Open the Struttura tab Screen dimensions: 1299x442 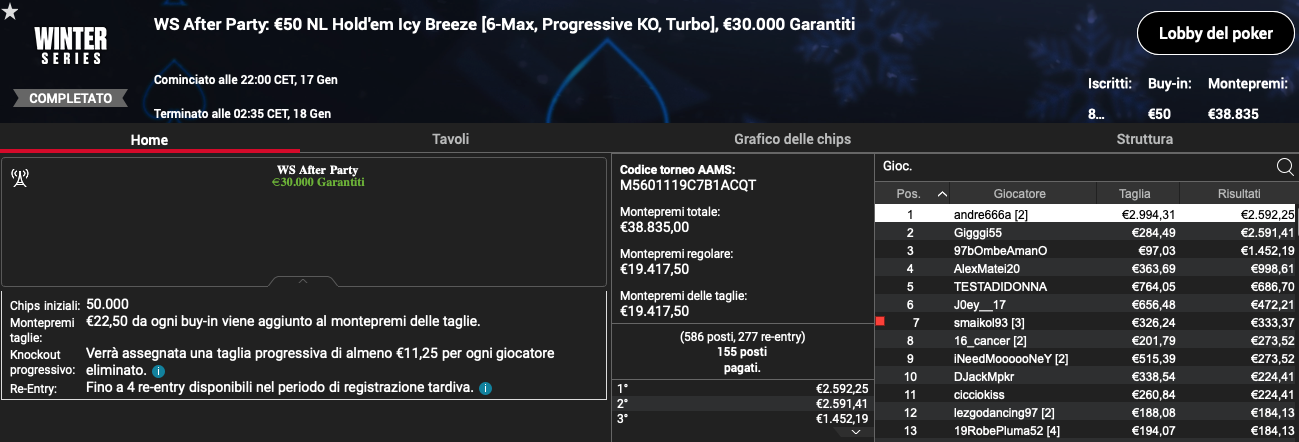[x=1145, y=139]
